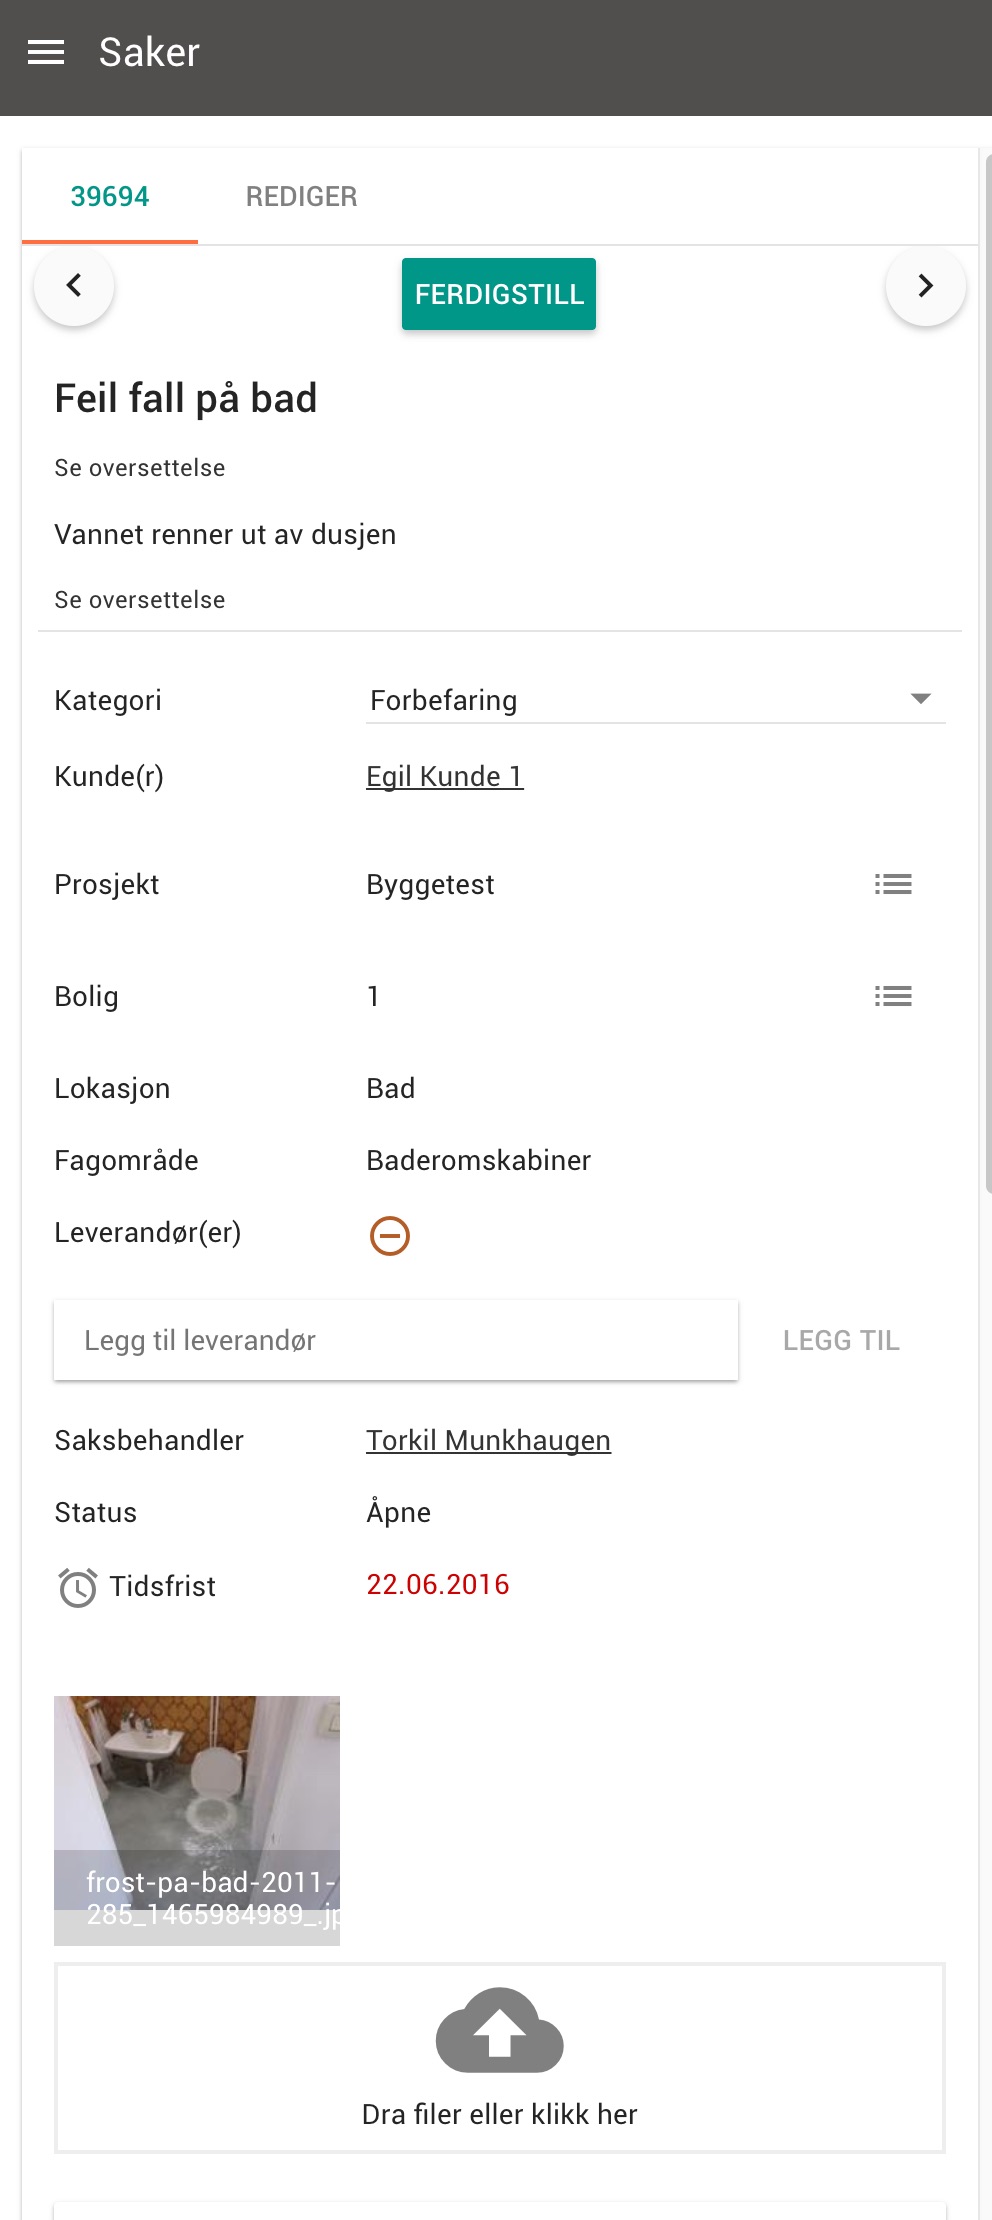The image size is (992, 2220).
Task: Go to previous case with left arrow
Action: 74,286
